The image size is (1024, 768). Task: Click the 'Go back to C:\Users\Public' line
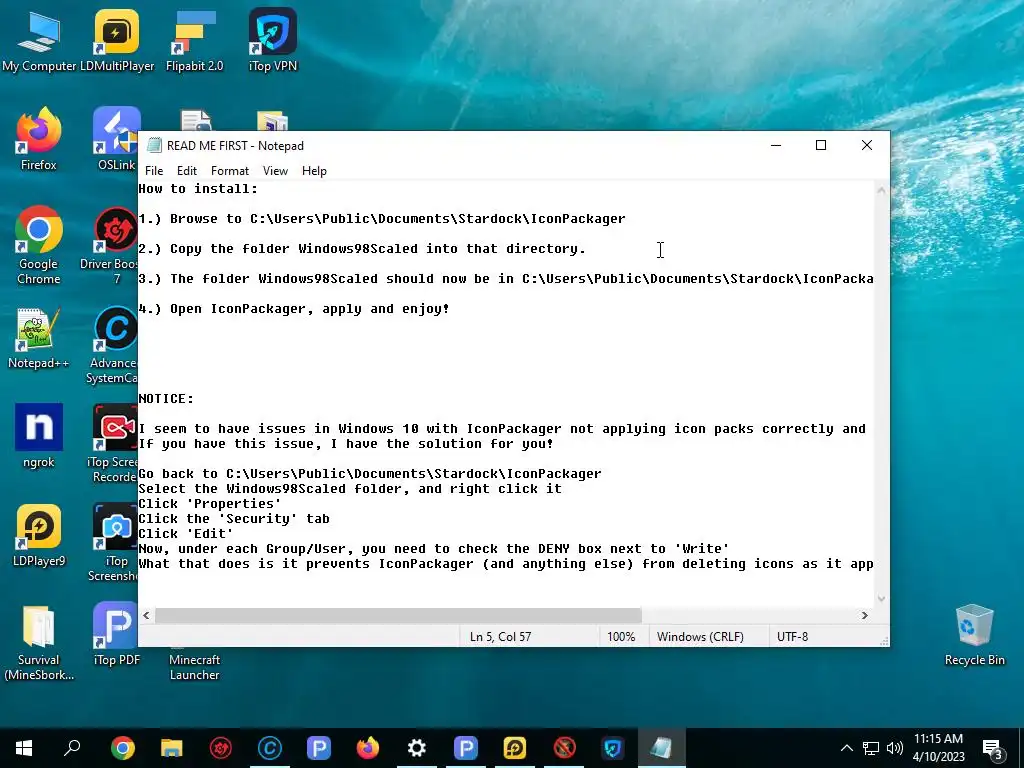(370, 474)
